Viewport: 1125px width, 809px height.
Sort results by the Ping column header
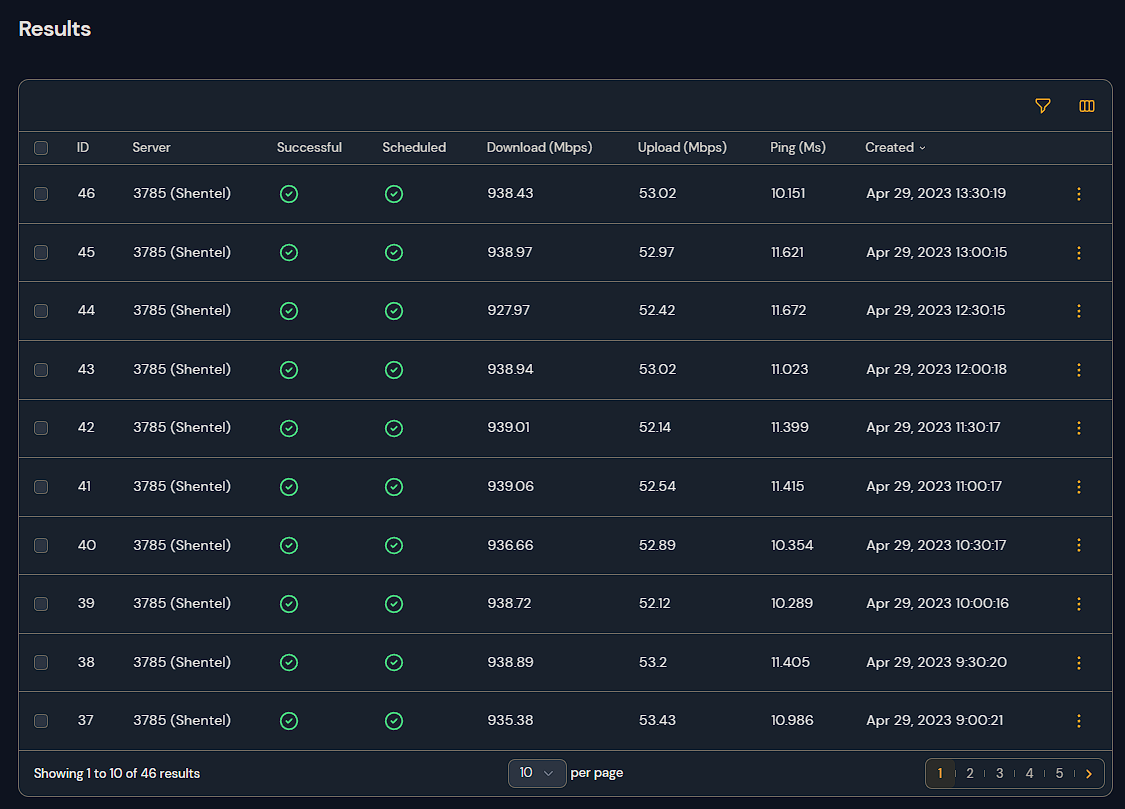click(x=797, y=147)
